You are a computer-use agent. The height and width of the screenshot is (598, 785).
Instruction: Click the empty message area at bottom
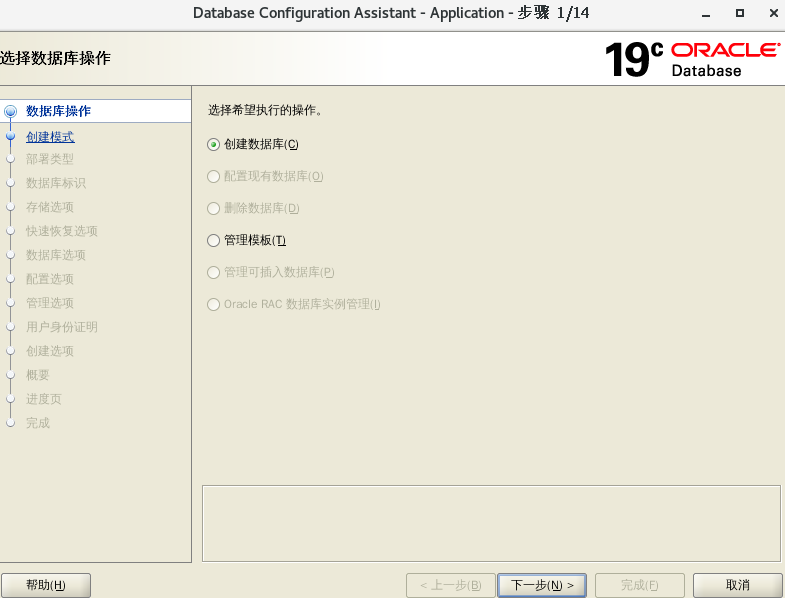point(491,523)
